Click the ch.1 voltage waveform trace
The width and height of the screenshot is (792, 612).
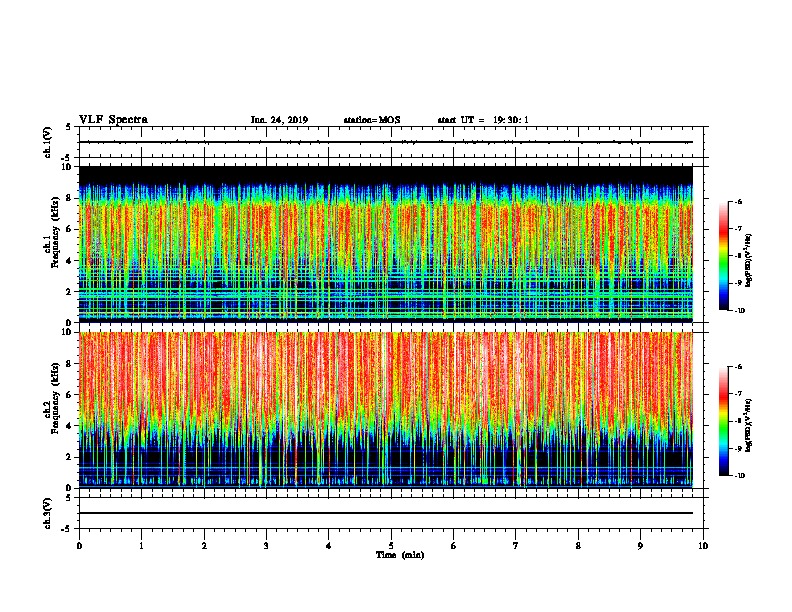click(x=386, y=142)
